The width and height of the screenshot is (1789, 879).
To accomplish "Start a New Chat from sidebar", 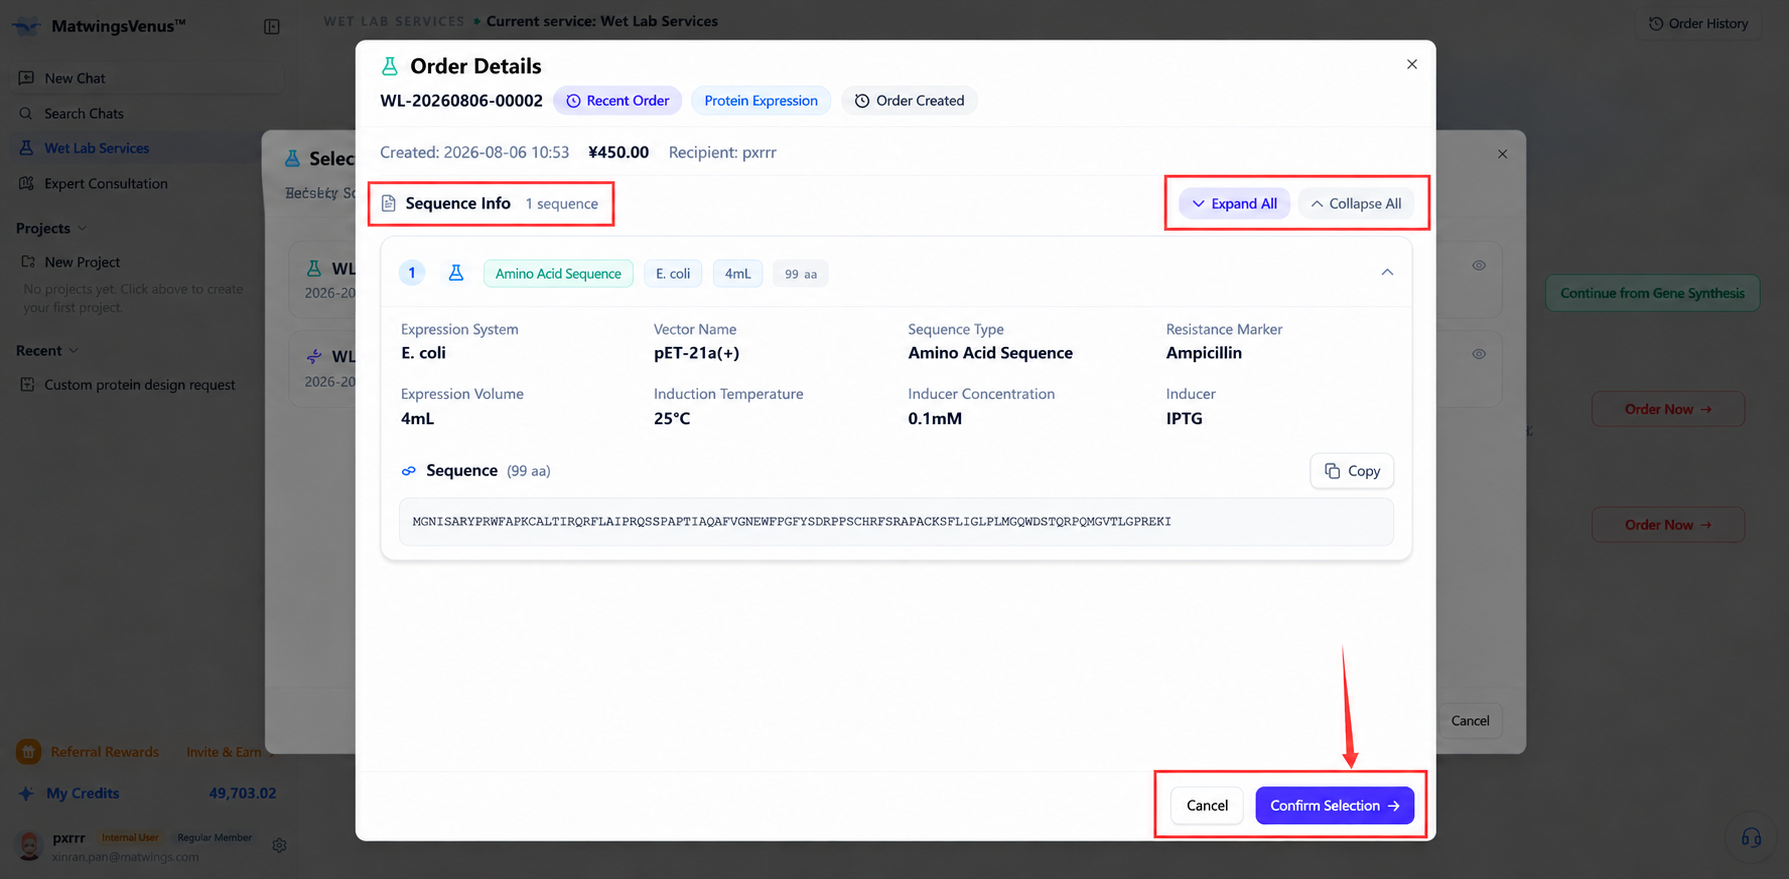I will click(148, 78).
